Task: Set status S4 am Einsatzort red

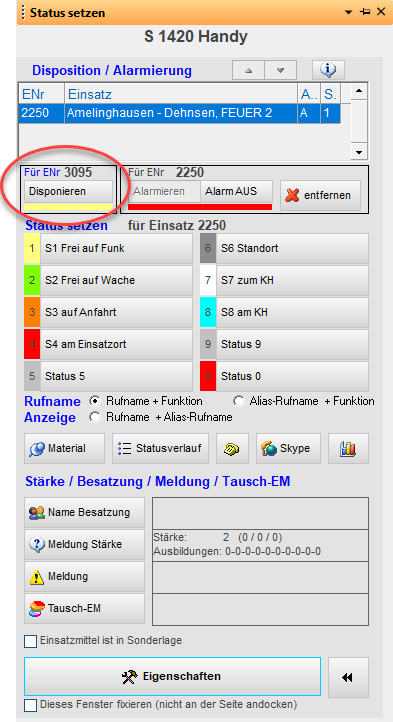Action: point(108,344)
